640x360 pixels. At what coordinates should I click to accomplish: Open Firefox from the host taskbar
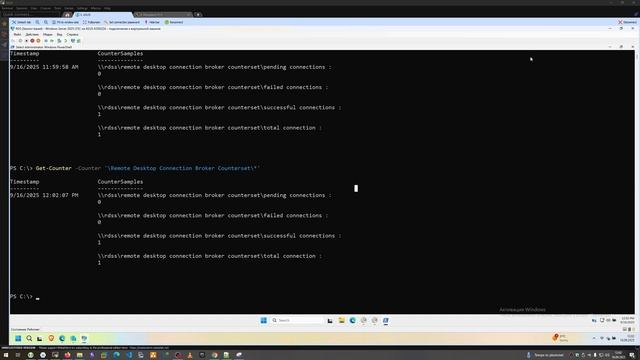tap(67, 356)
